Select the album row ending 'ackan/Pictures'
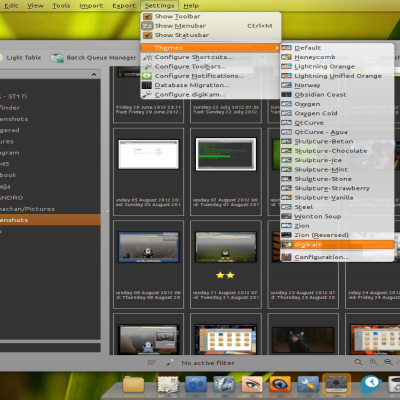This screenshot has height=400, width=400. (50, 209)
